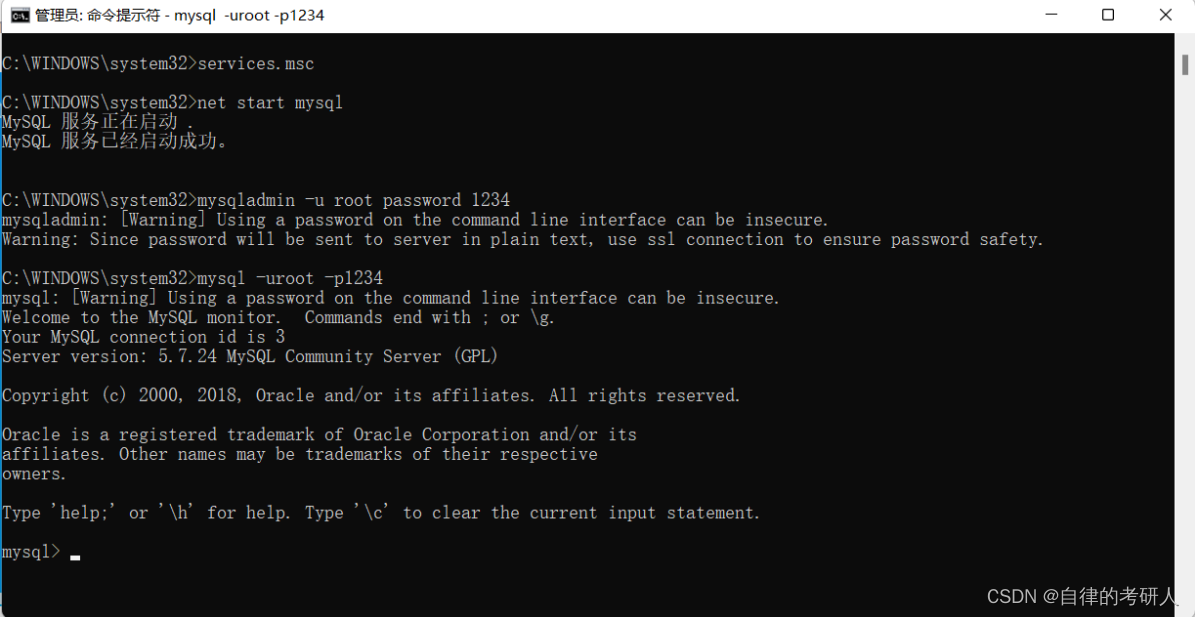Maximize the Command Prompt window

tap(1108, 15)
